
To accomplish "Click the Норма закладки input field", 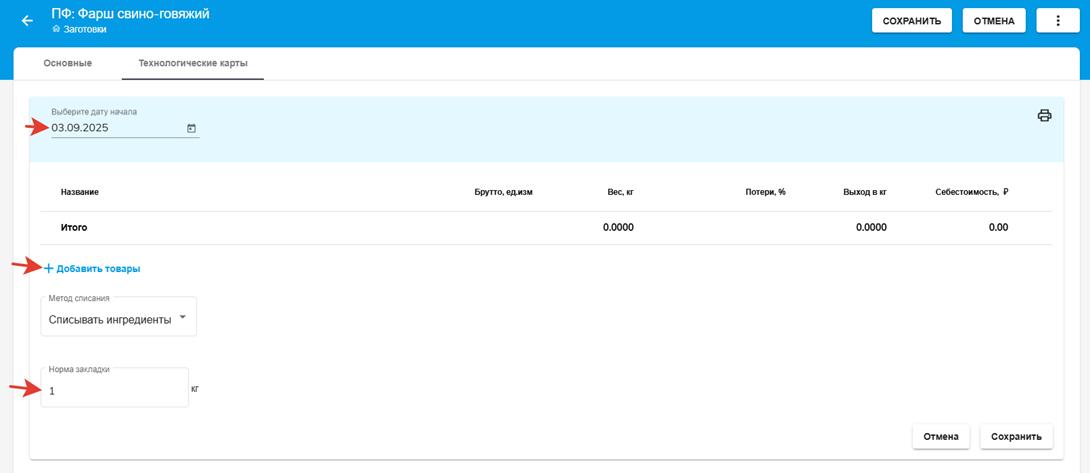I will 114,391.
